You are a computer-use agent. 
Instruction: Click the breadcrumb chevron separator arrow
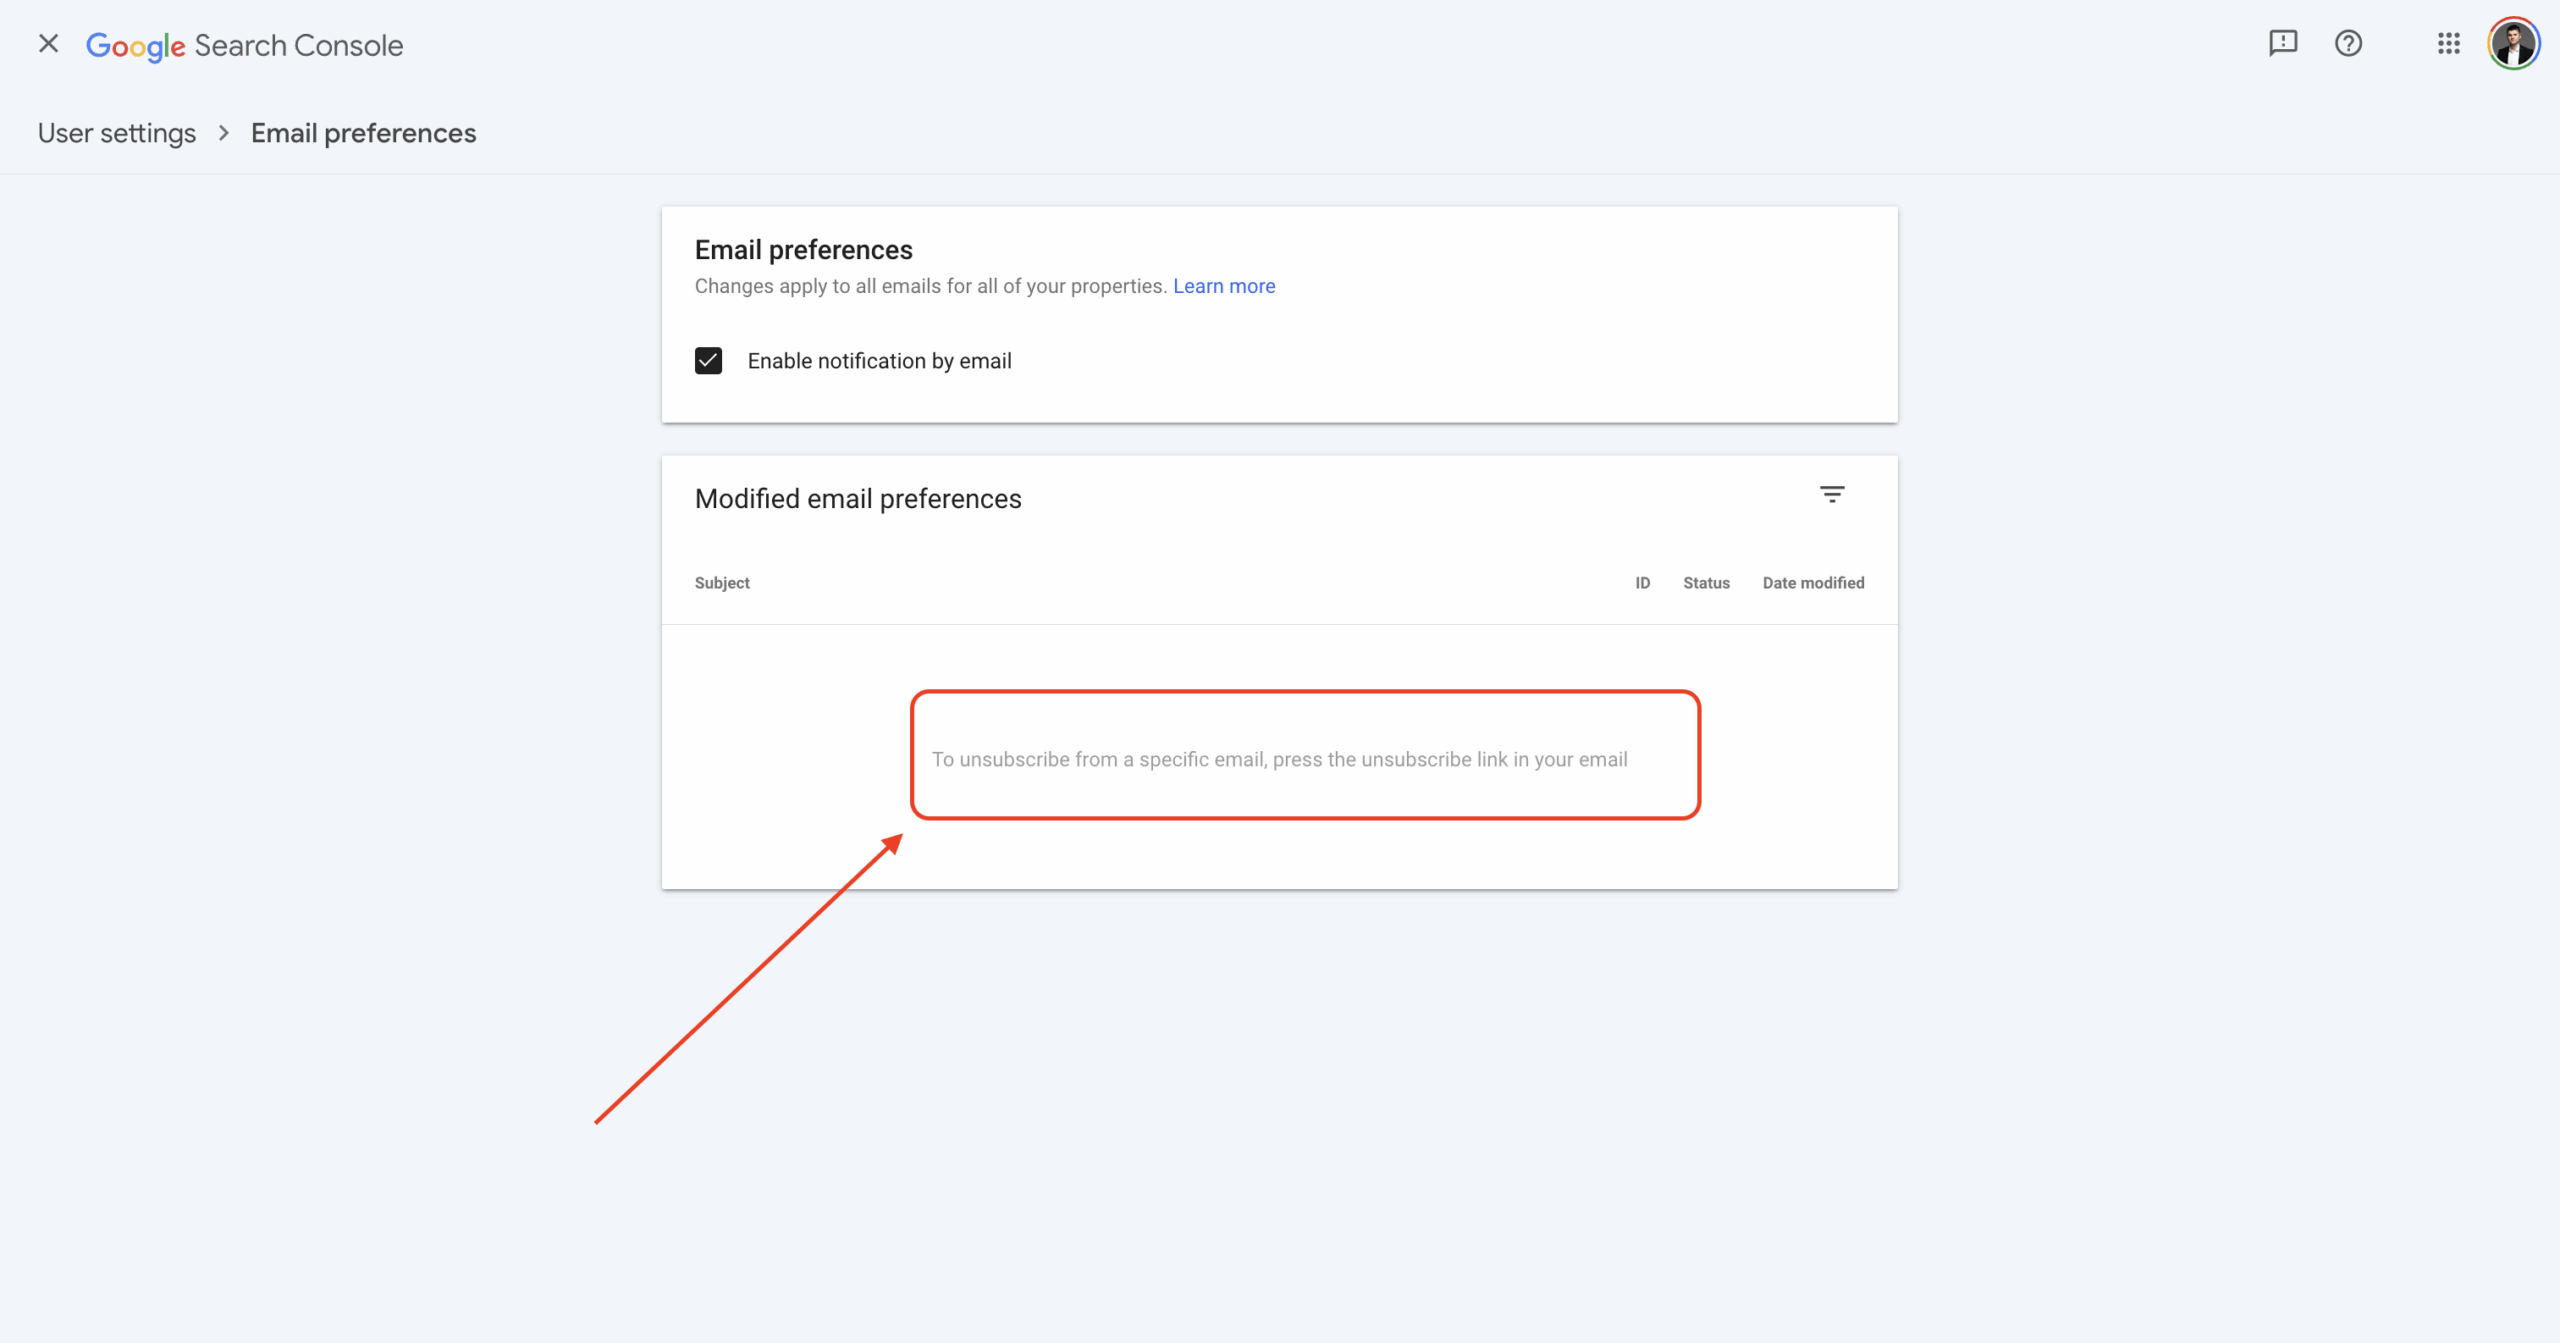click(x=224, y=133)
